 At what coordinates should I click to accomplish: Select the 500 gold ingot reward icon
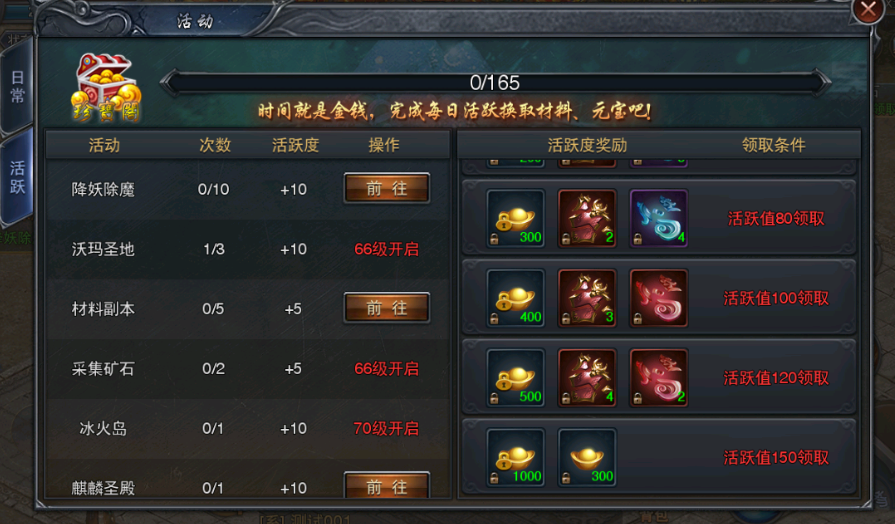pos(515,378)
